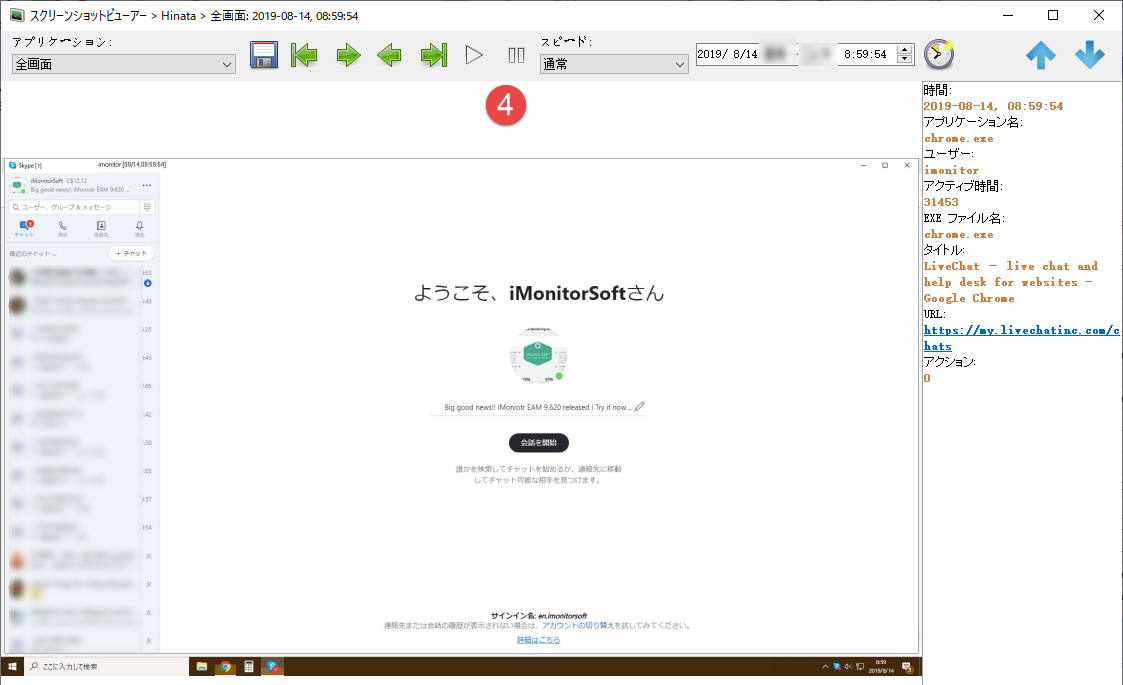This screenshot has width=1123, height=685.
Task: Click the Skype search box in screenshot
Action: [74, 207]
